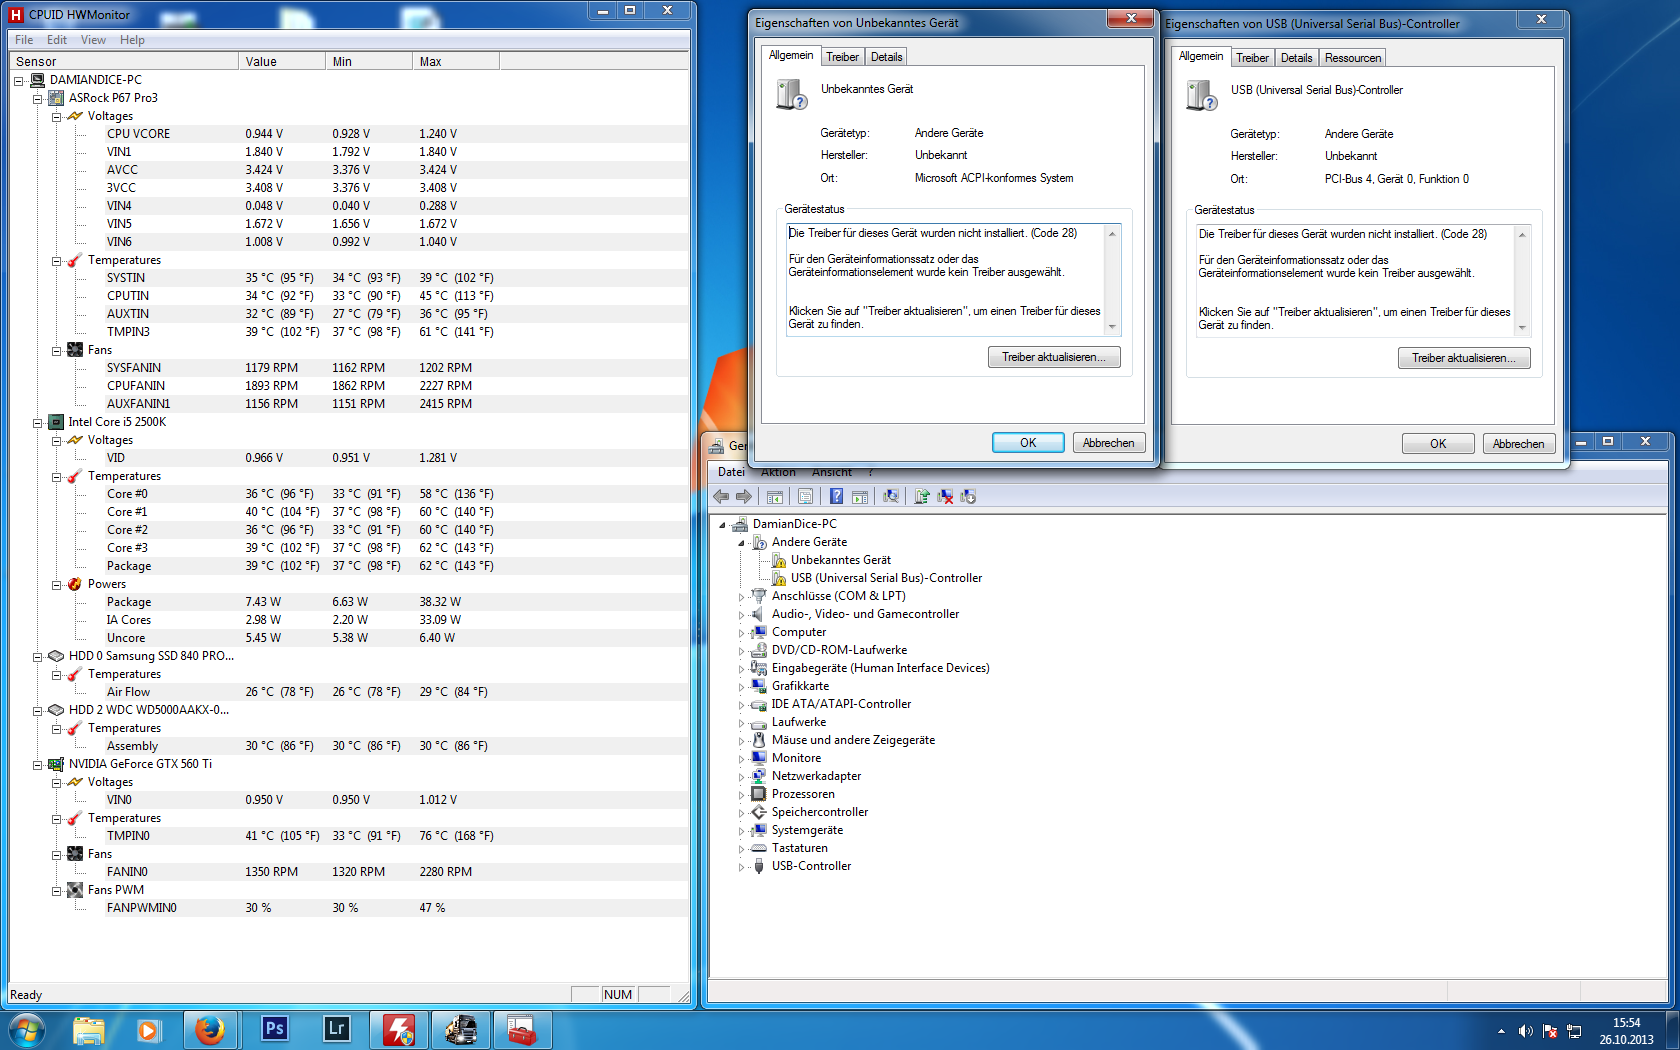Click the Forward arrow in Device Manager toolbar
1680x1050 pixels.
tap(743, 497)
